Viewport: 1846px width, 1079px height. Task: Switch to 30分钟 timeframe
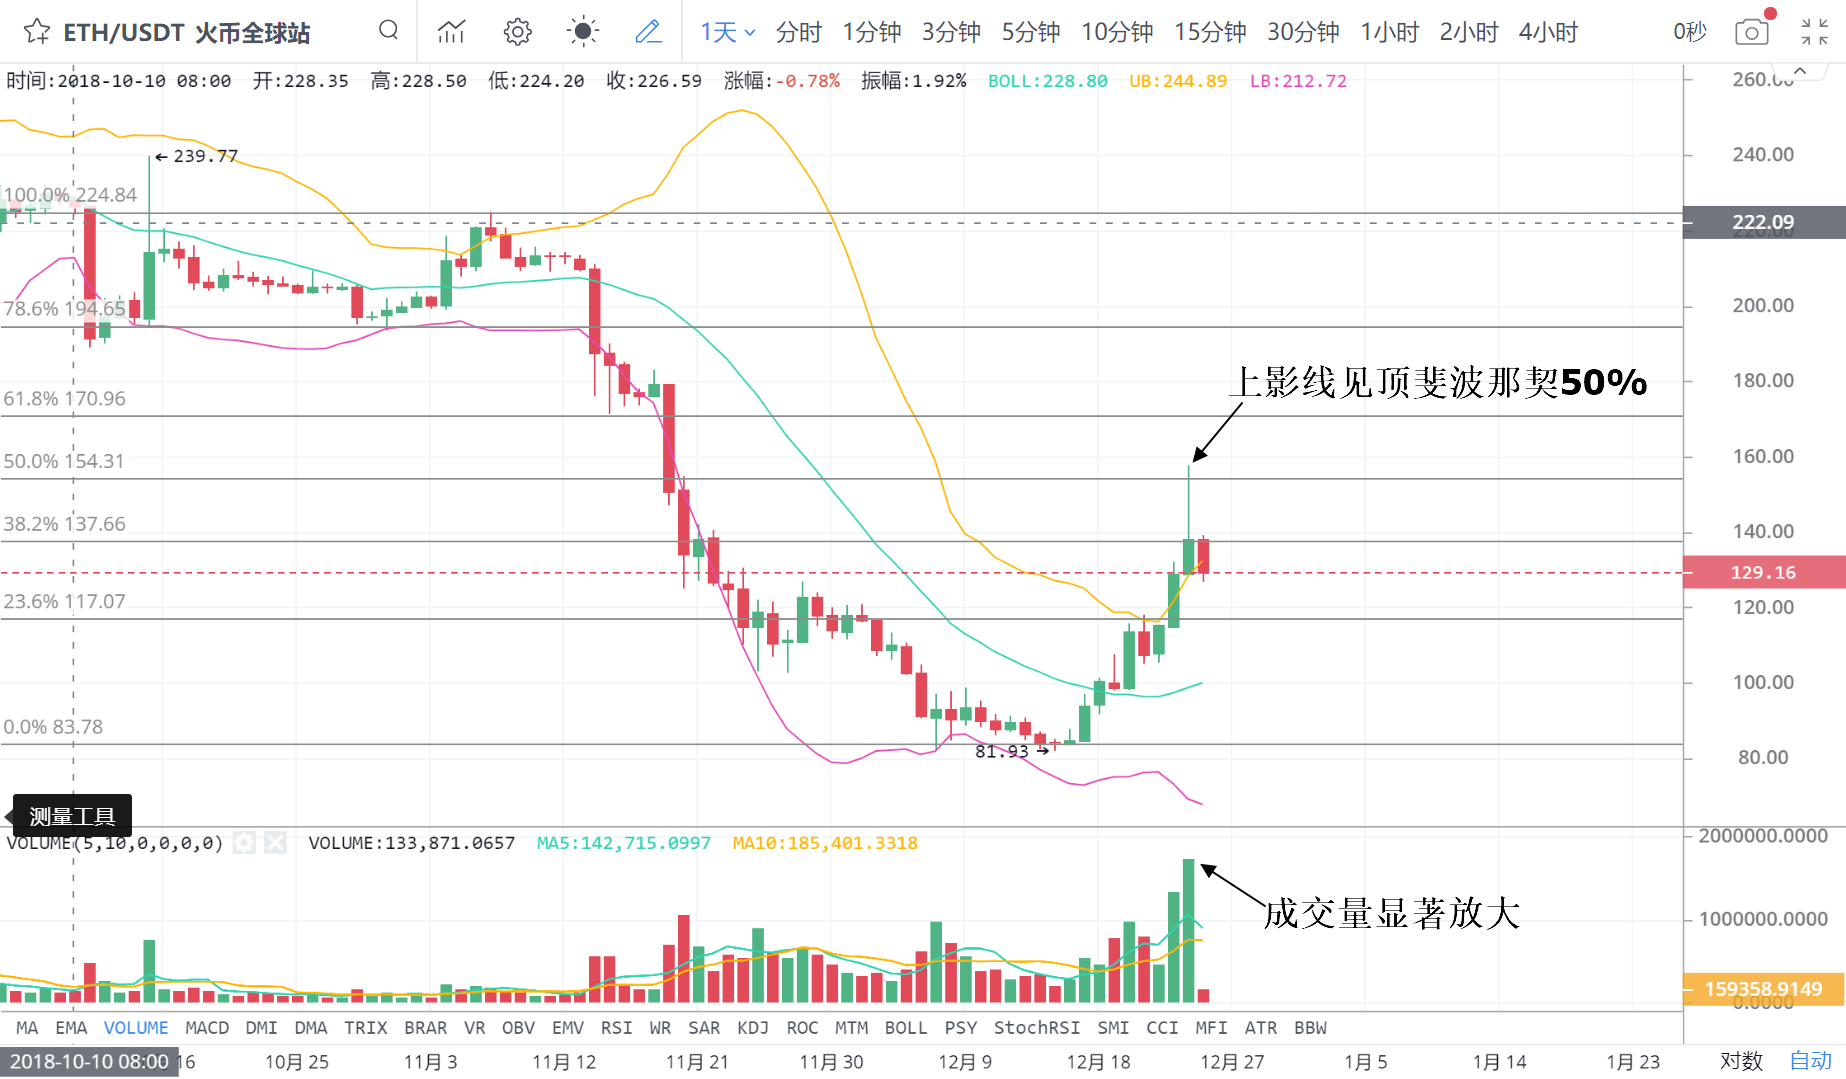click(x=1303, y=32)
